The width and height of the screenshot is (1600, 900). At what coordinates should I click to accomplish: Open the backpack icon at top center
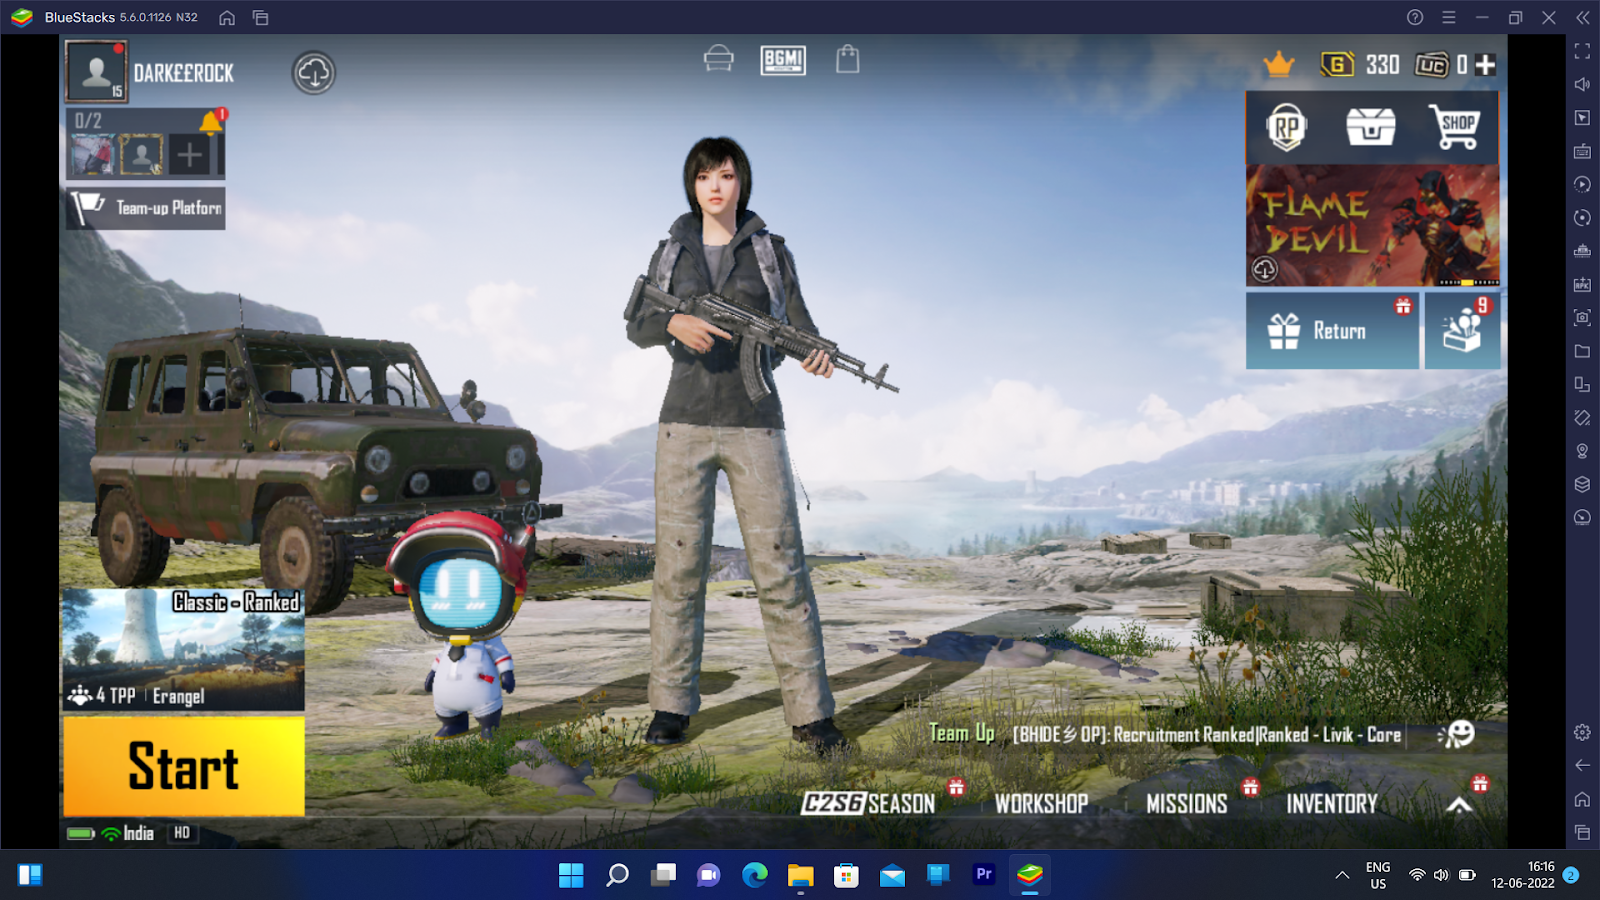click(848, 59)
